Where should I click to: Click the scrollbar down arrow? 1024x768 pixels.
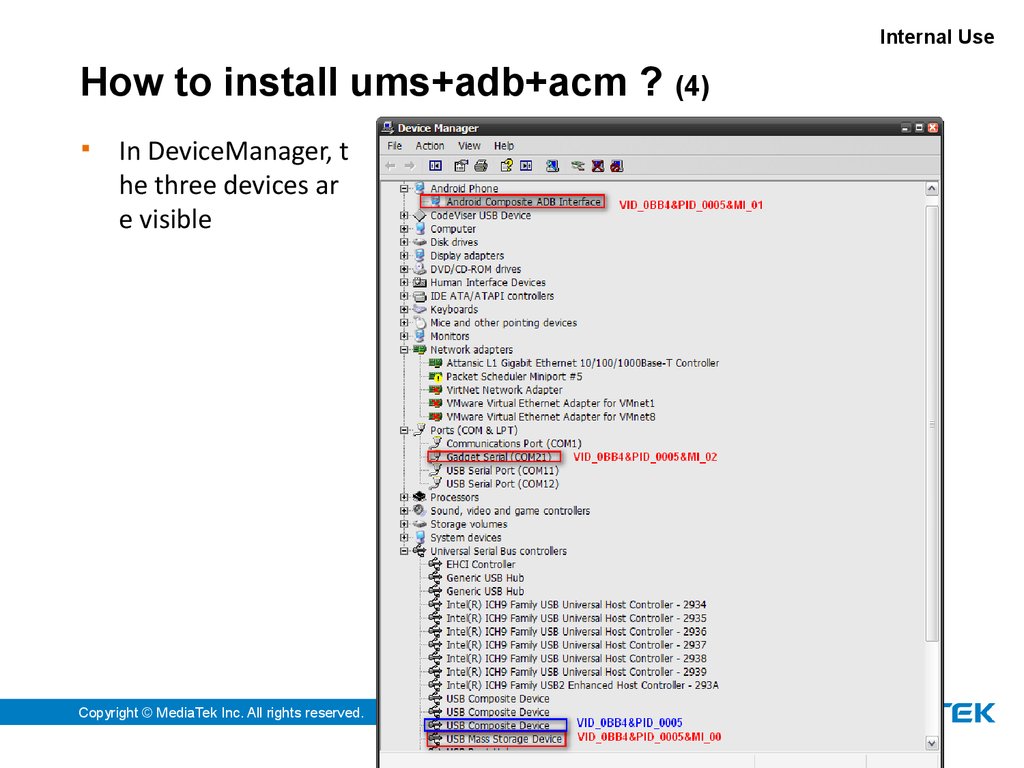tap(932, 743)
